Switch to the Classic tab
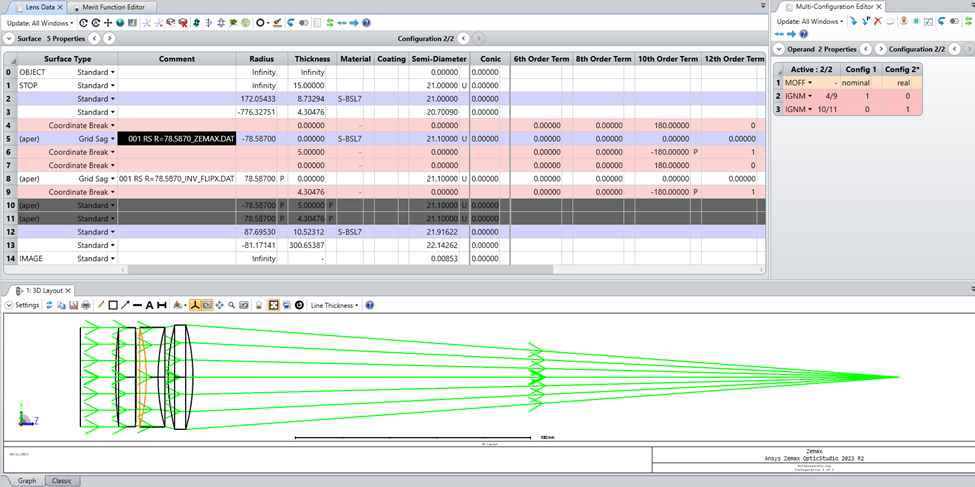This screenshot has height=487, width=975. tap(62, 481)
